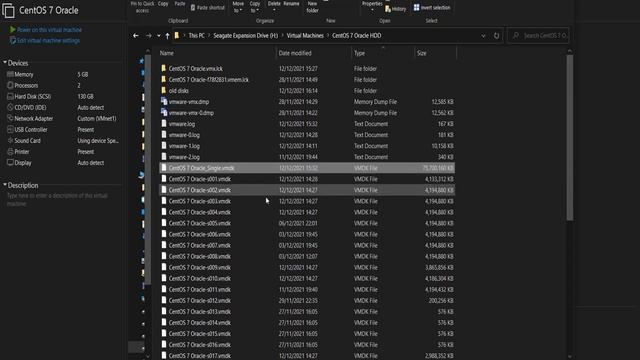The width and height of the screenshot is (640, 360).
Task: Open the Move to dropdown
Action: [x=238, y=7]
